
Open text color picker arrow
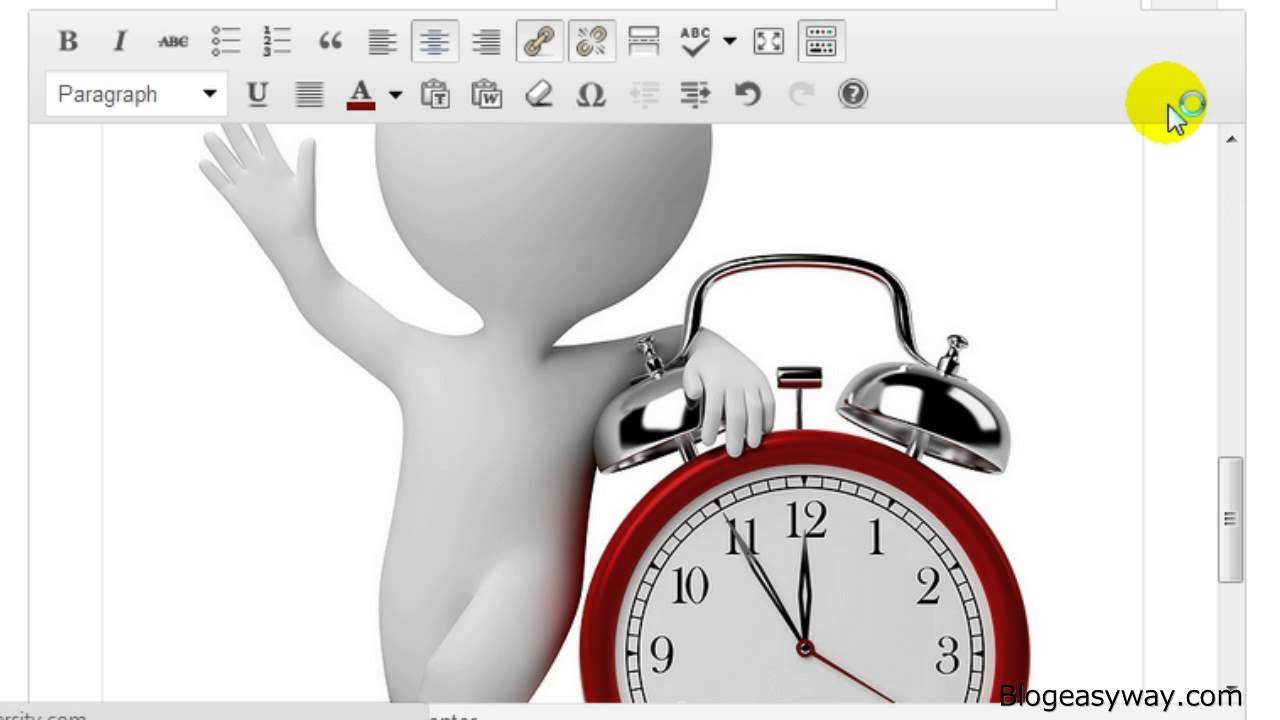pyautogui.click(x=395, y=94)
